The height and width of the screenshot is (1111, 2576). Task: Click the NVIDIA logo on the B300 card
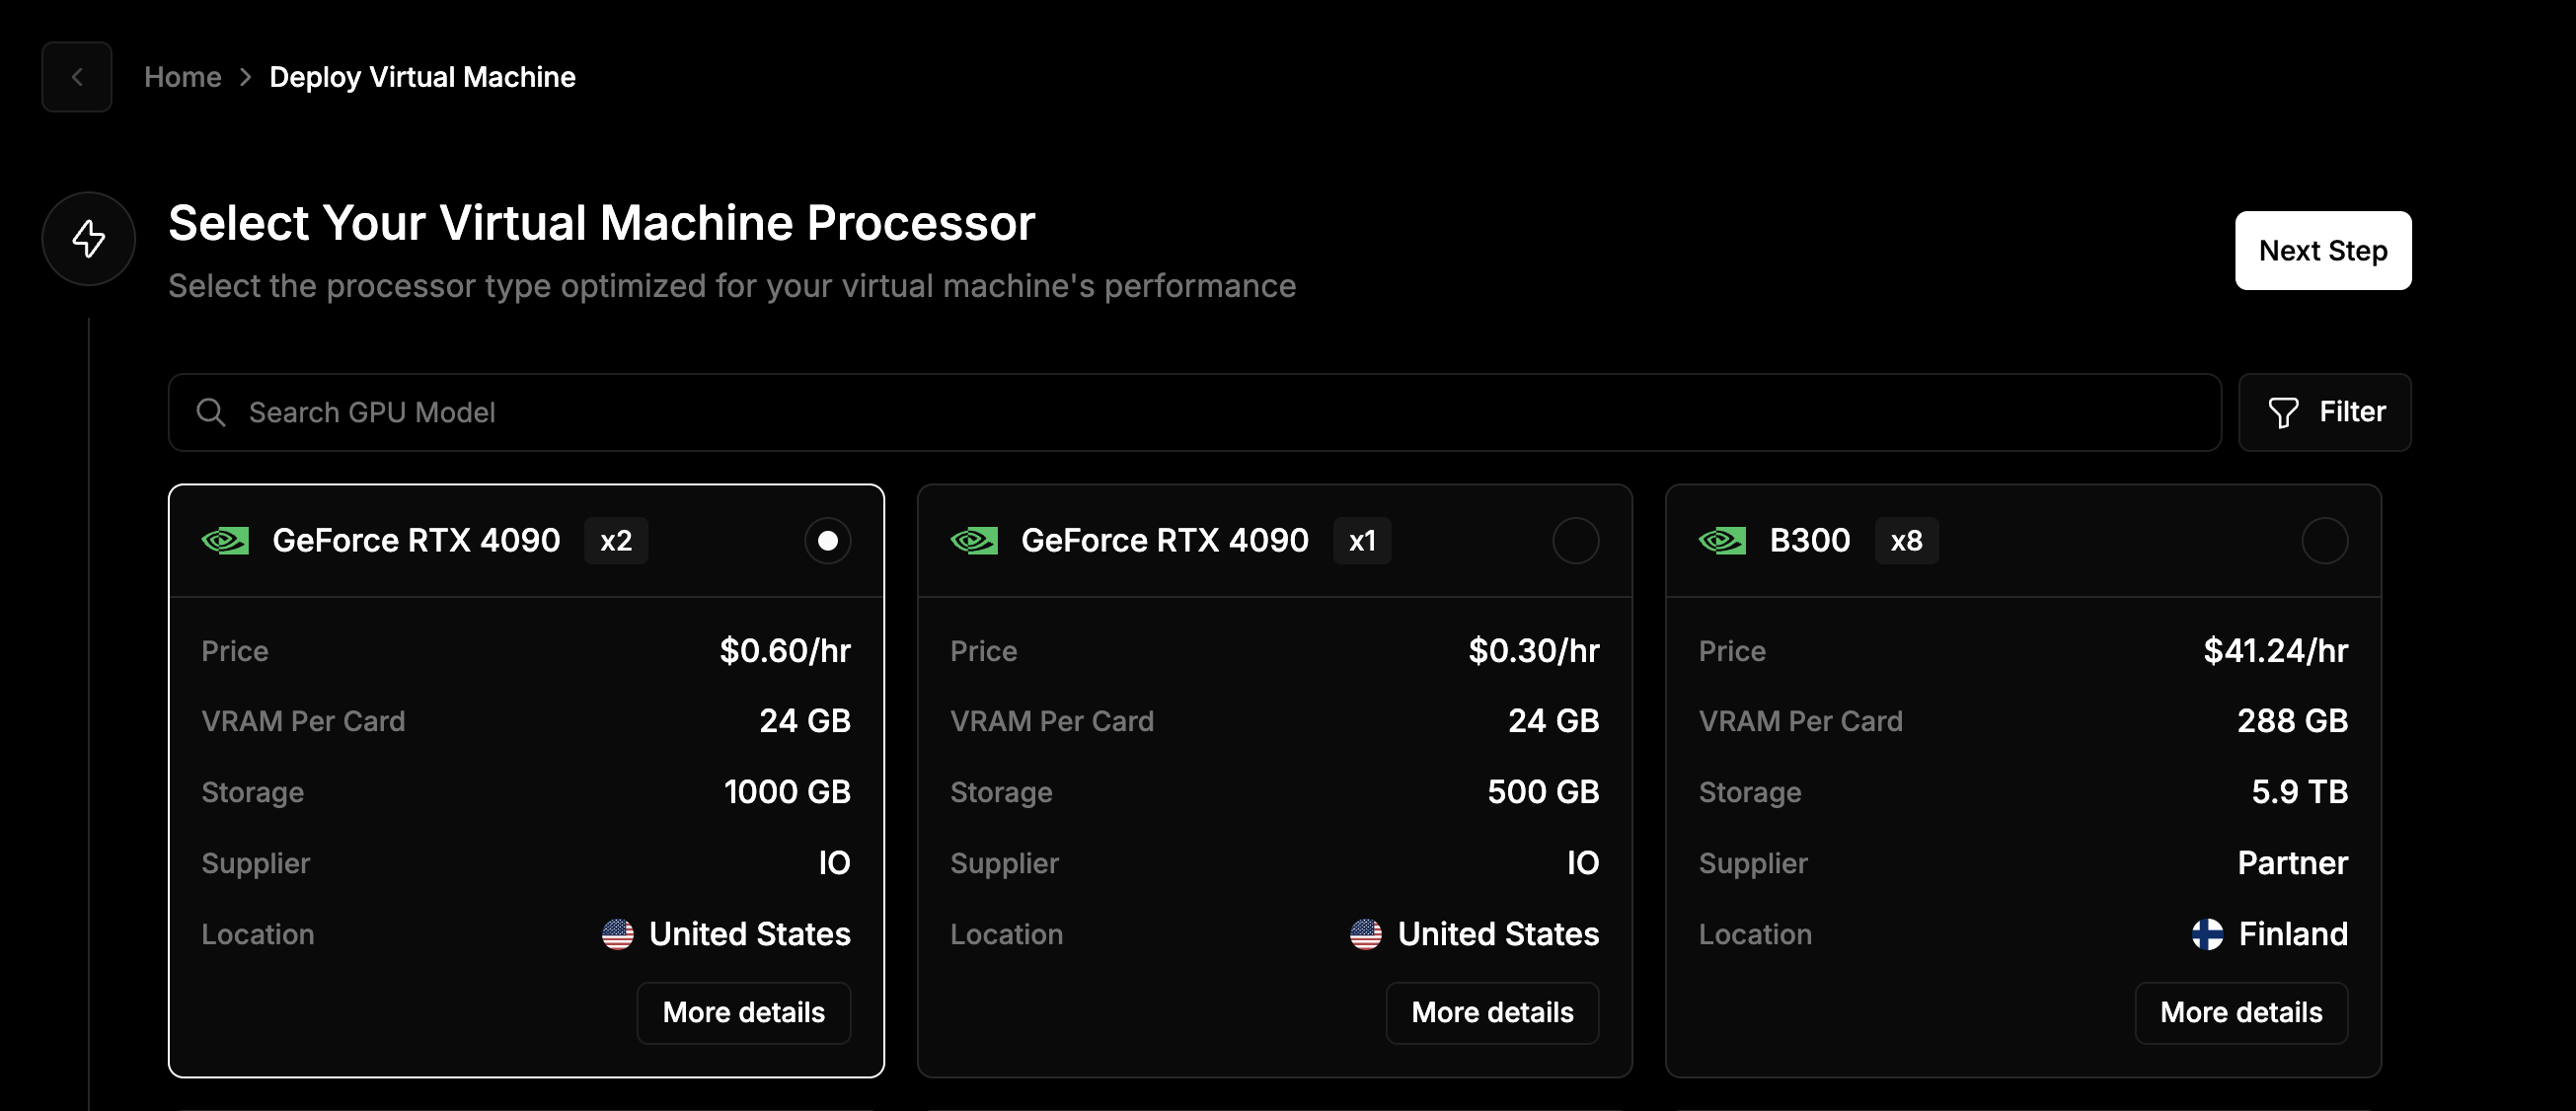tap(1722, 540)
